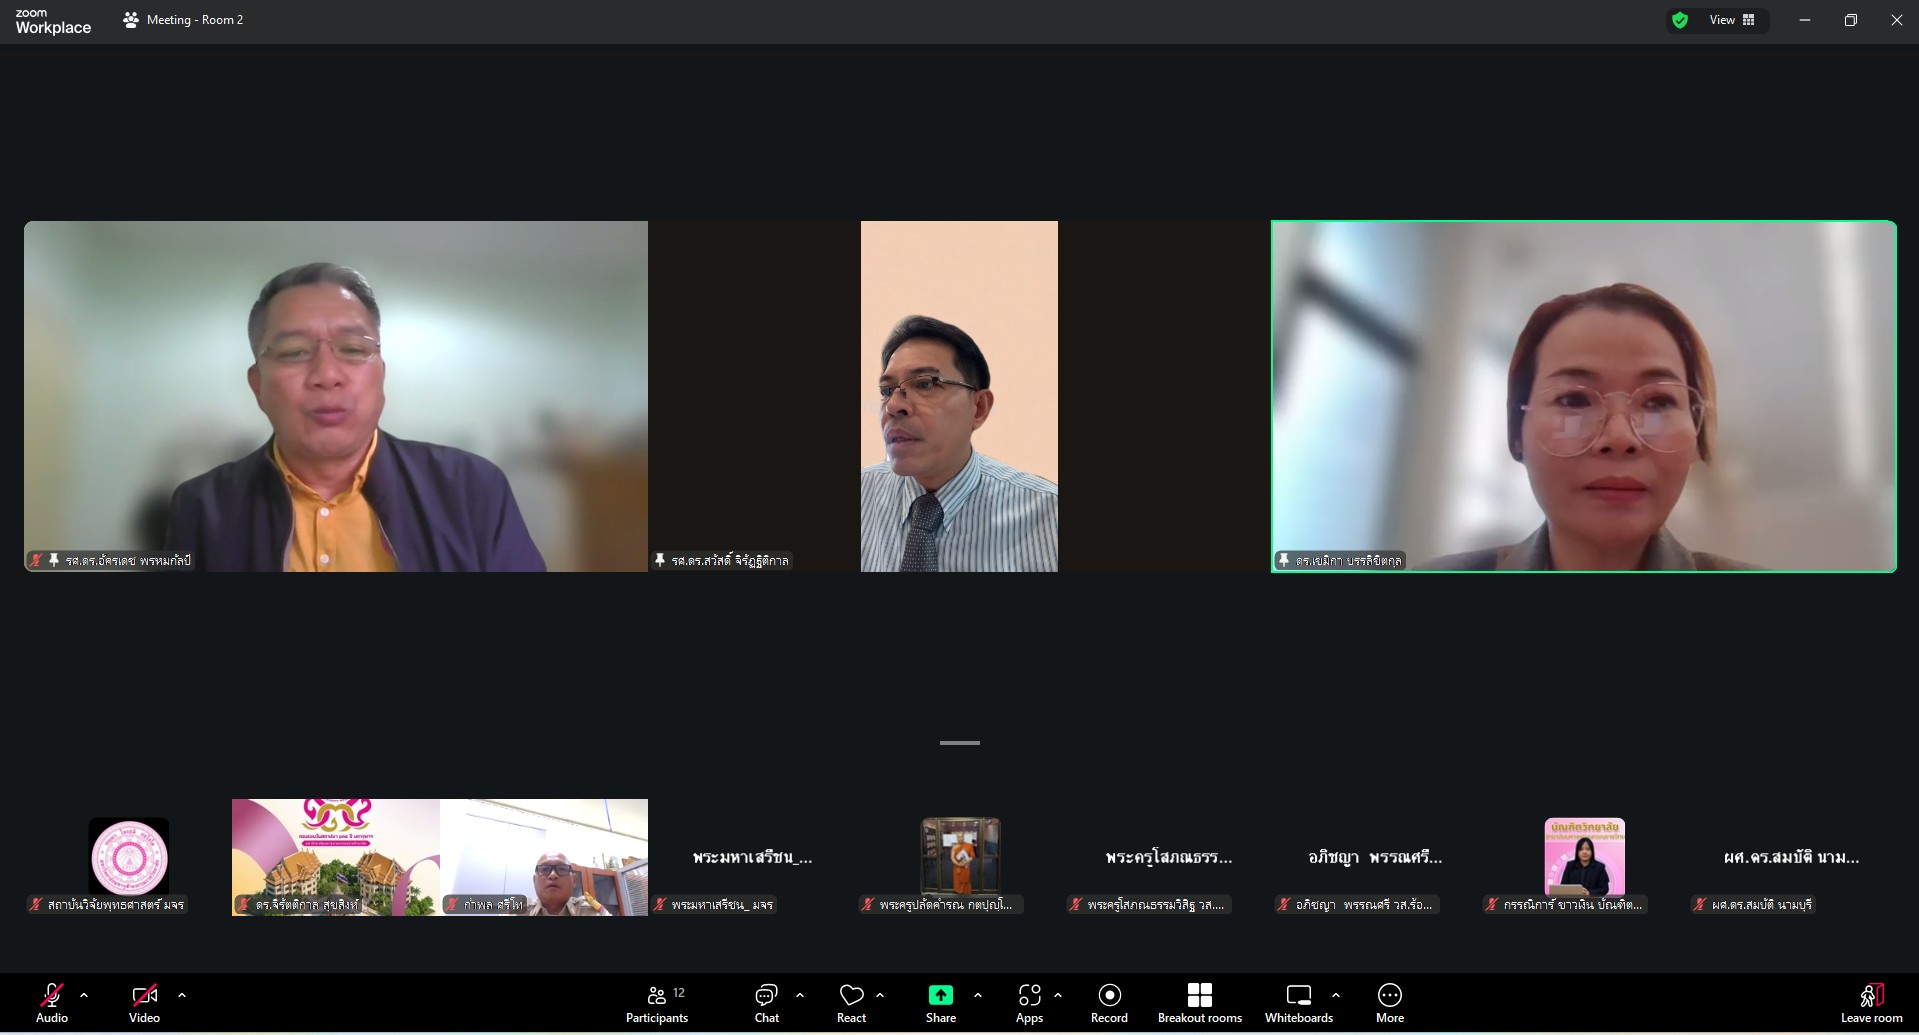Click the divider handle above thumbnail strip

click(959, 743)
